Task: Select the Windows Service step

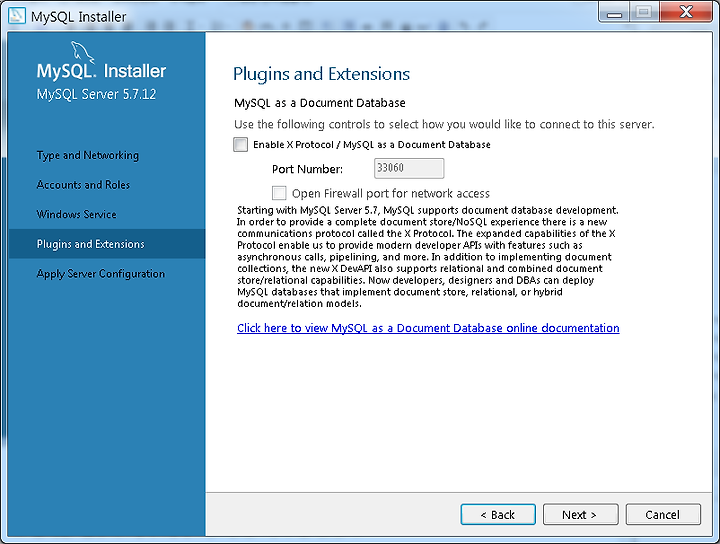Action: click(x=76, y=214)
